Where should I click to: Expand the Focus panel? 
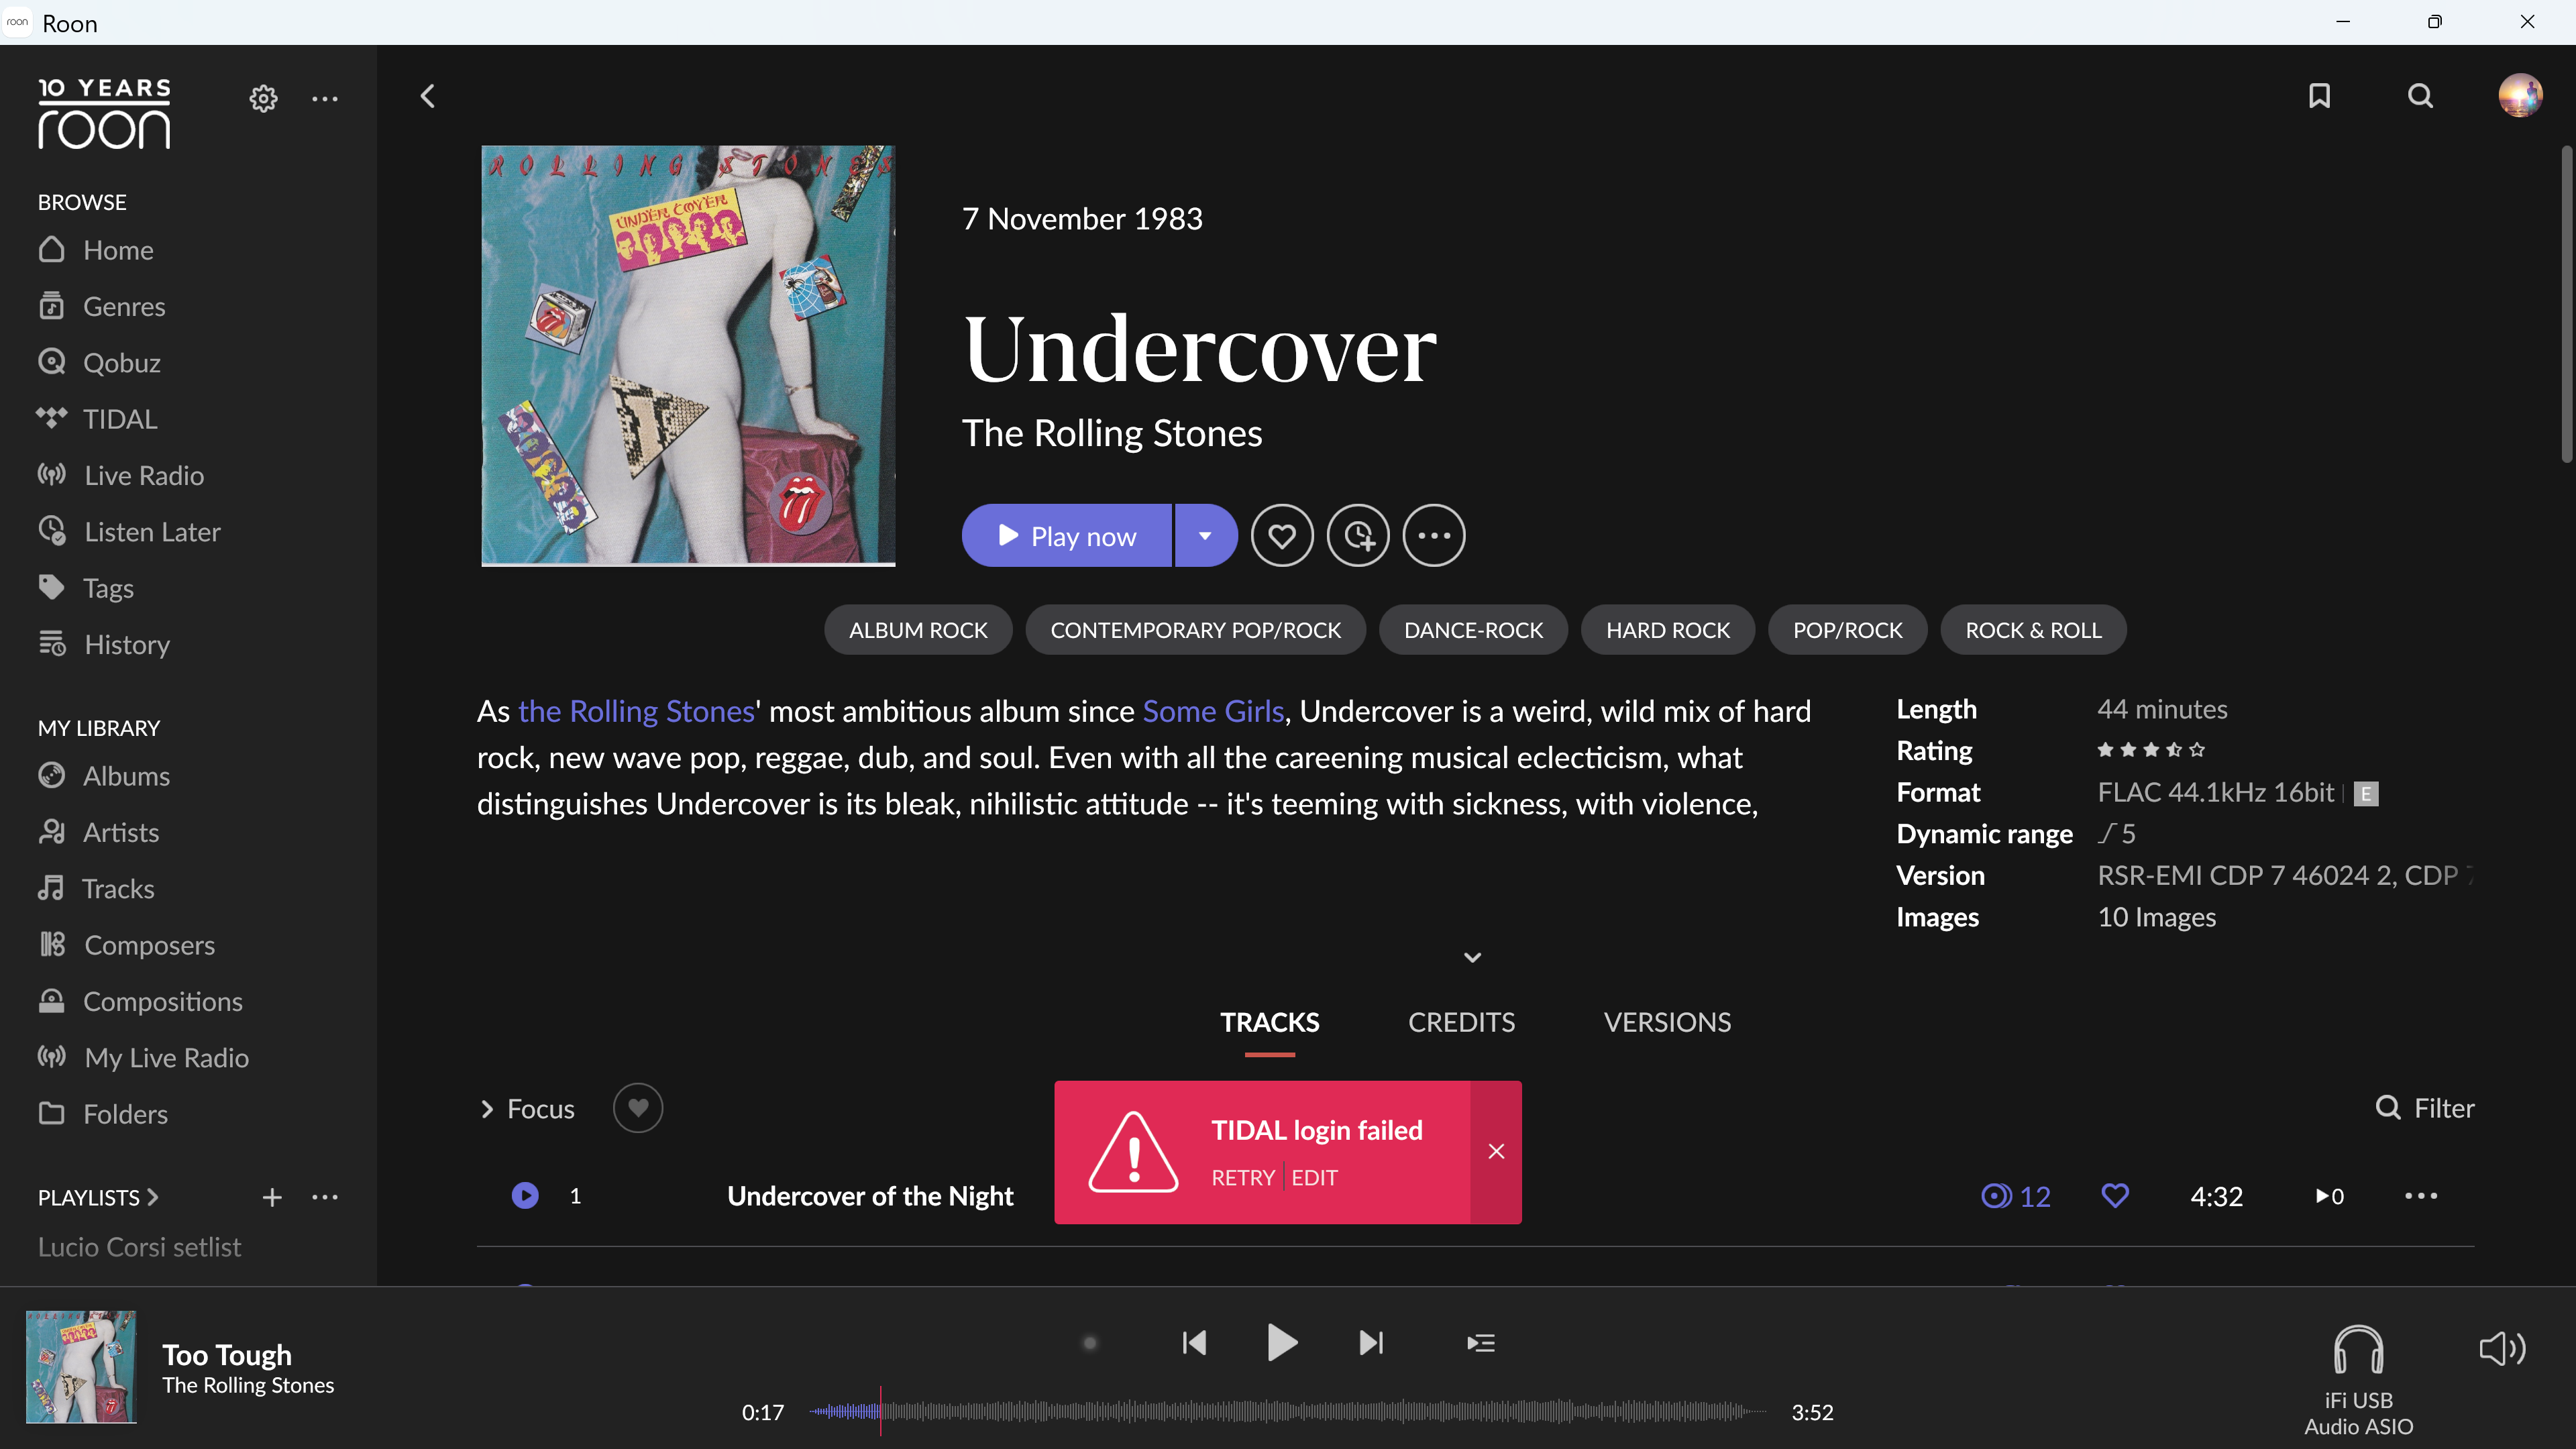(527, 1109)
